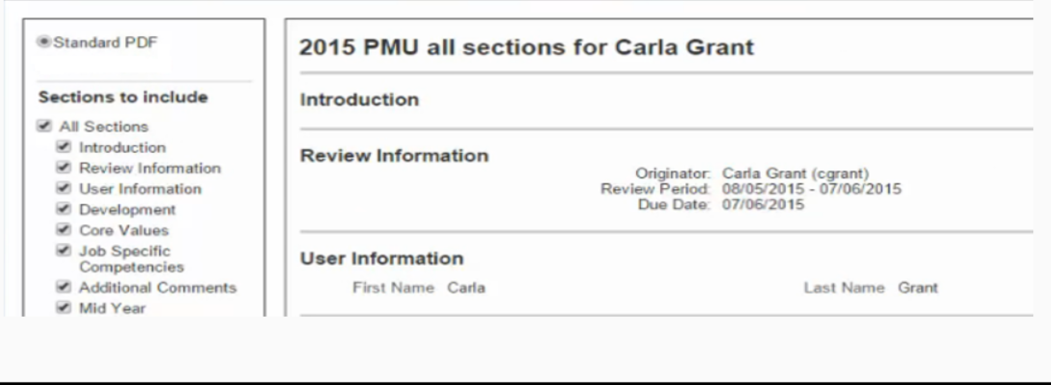Uncheck the Additional Comments checkbox
This screenshot has height=387, width=1051.
click(64, 287)
